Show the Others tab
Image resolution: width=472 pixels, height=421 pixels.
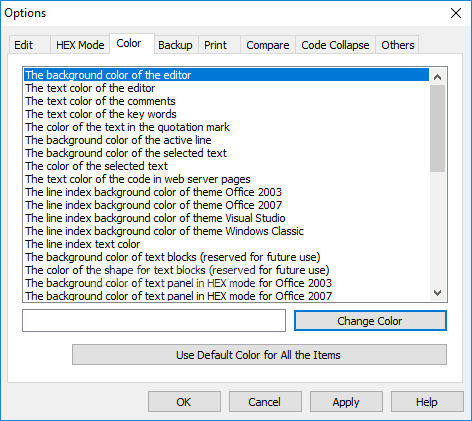pyautogui.click(x=397, y=45)
